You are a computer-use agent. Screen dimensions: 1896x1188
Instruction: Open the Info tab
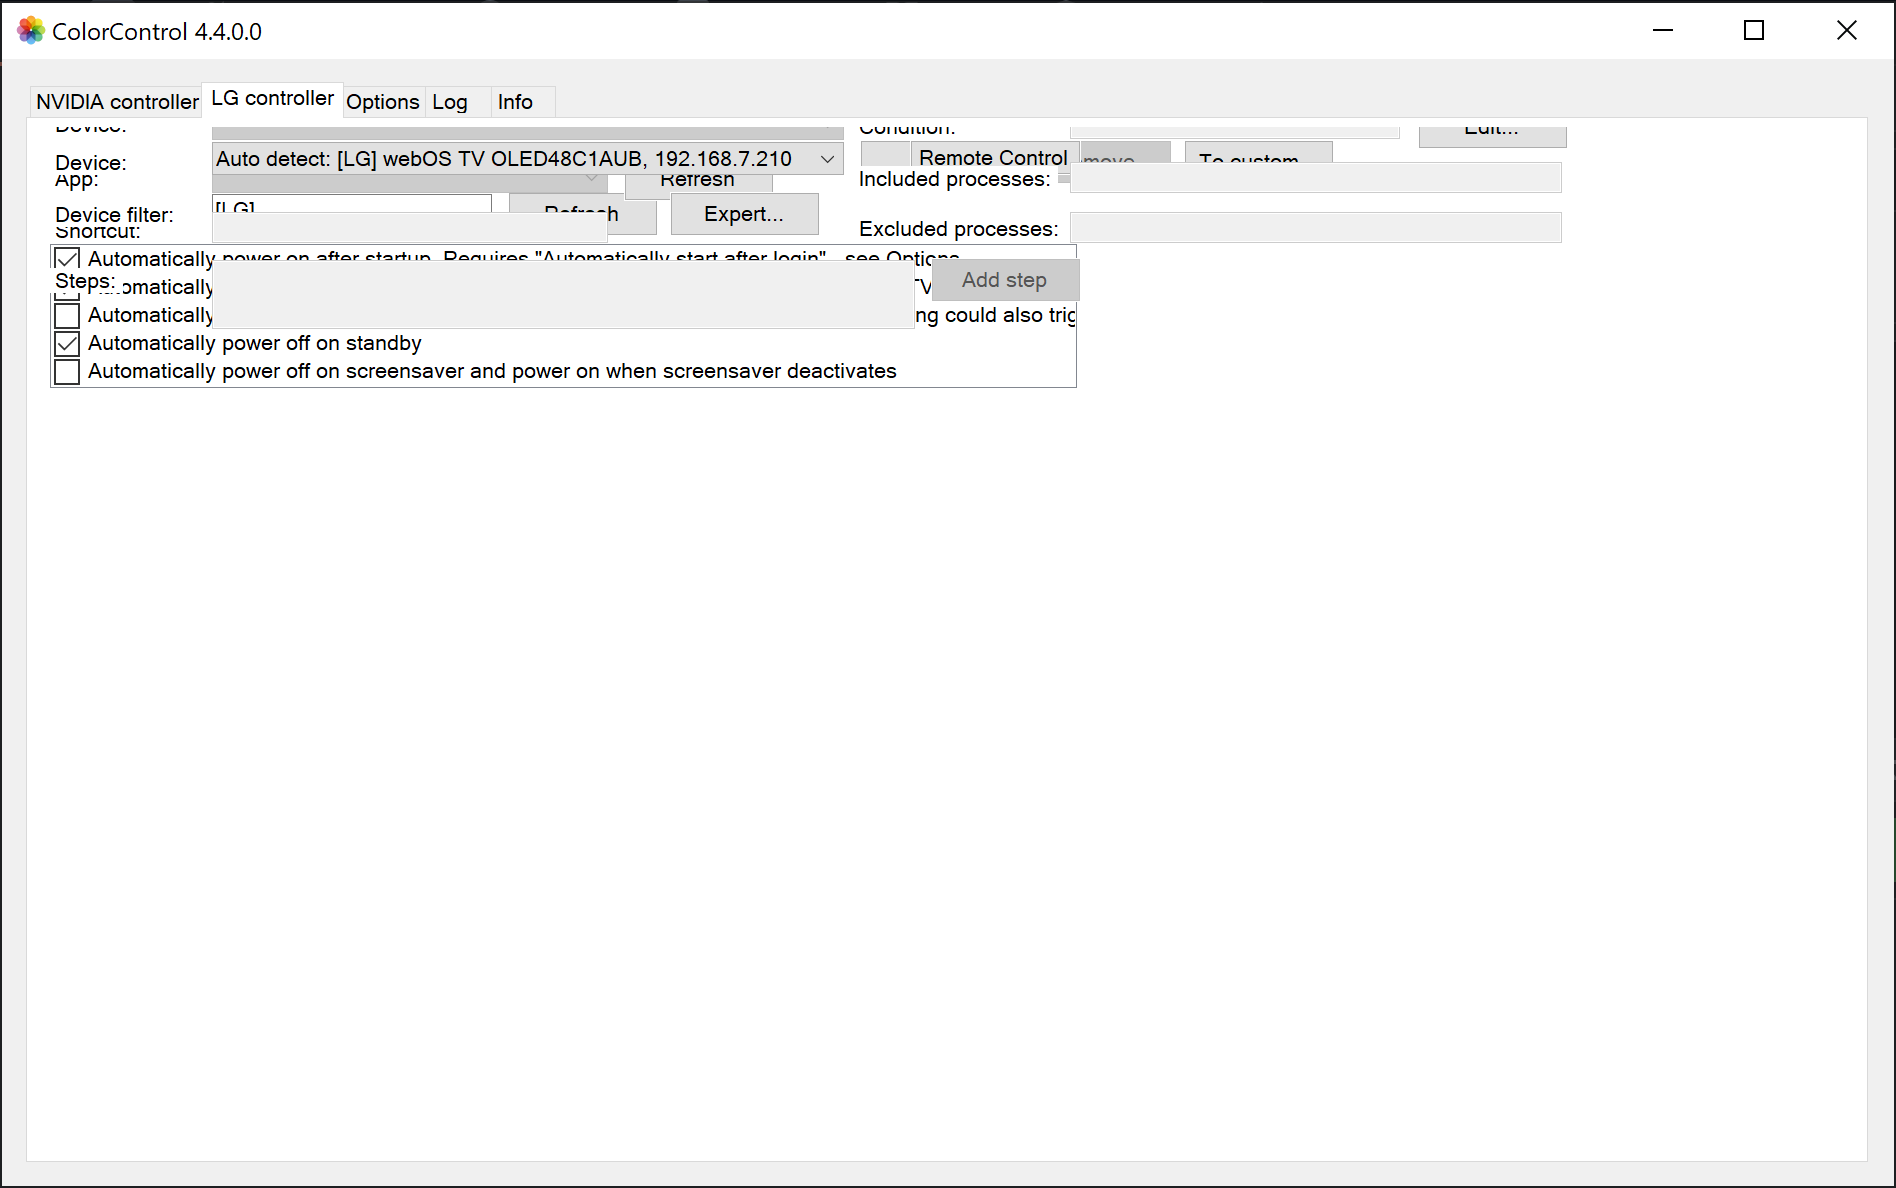click(516, 101)
